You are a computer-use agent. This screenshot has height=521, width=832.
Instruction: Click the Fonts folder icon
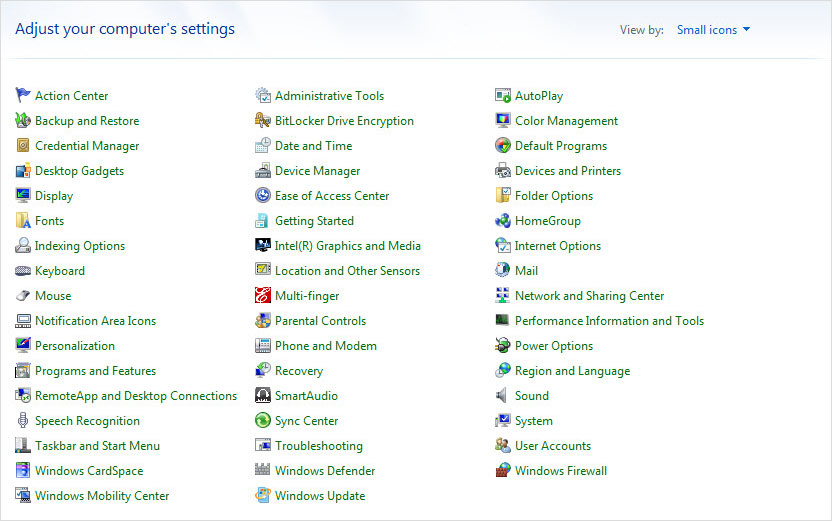click(x=23, y=220)
